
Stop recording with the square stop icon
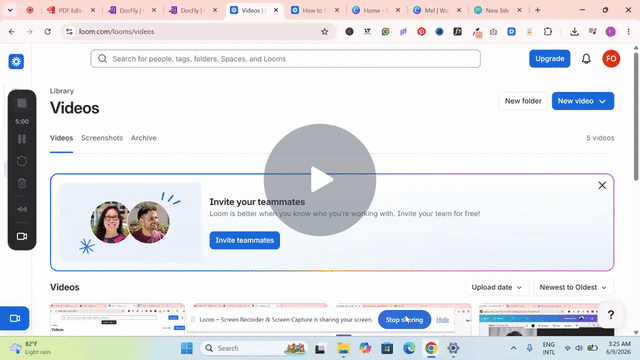[x=22, y=103]
